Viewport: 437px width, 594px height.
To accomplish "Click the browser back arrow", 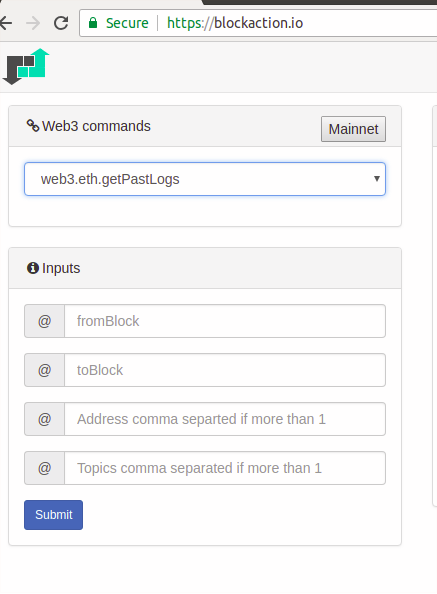I will coord(6,23).
